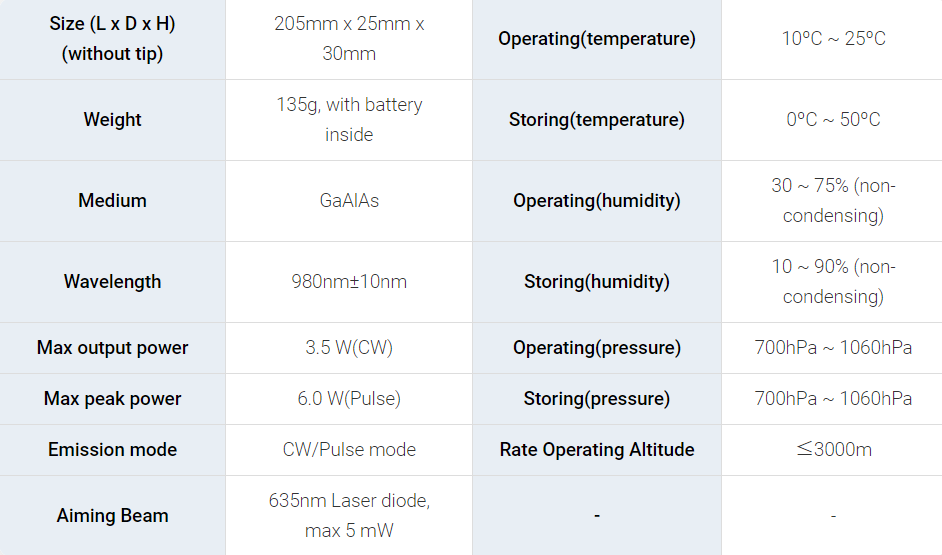This screenshot has height=555, width=942.
Task: Click the Rate Operating Altitude label
Action: coord(596,450)
